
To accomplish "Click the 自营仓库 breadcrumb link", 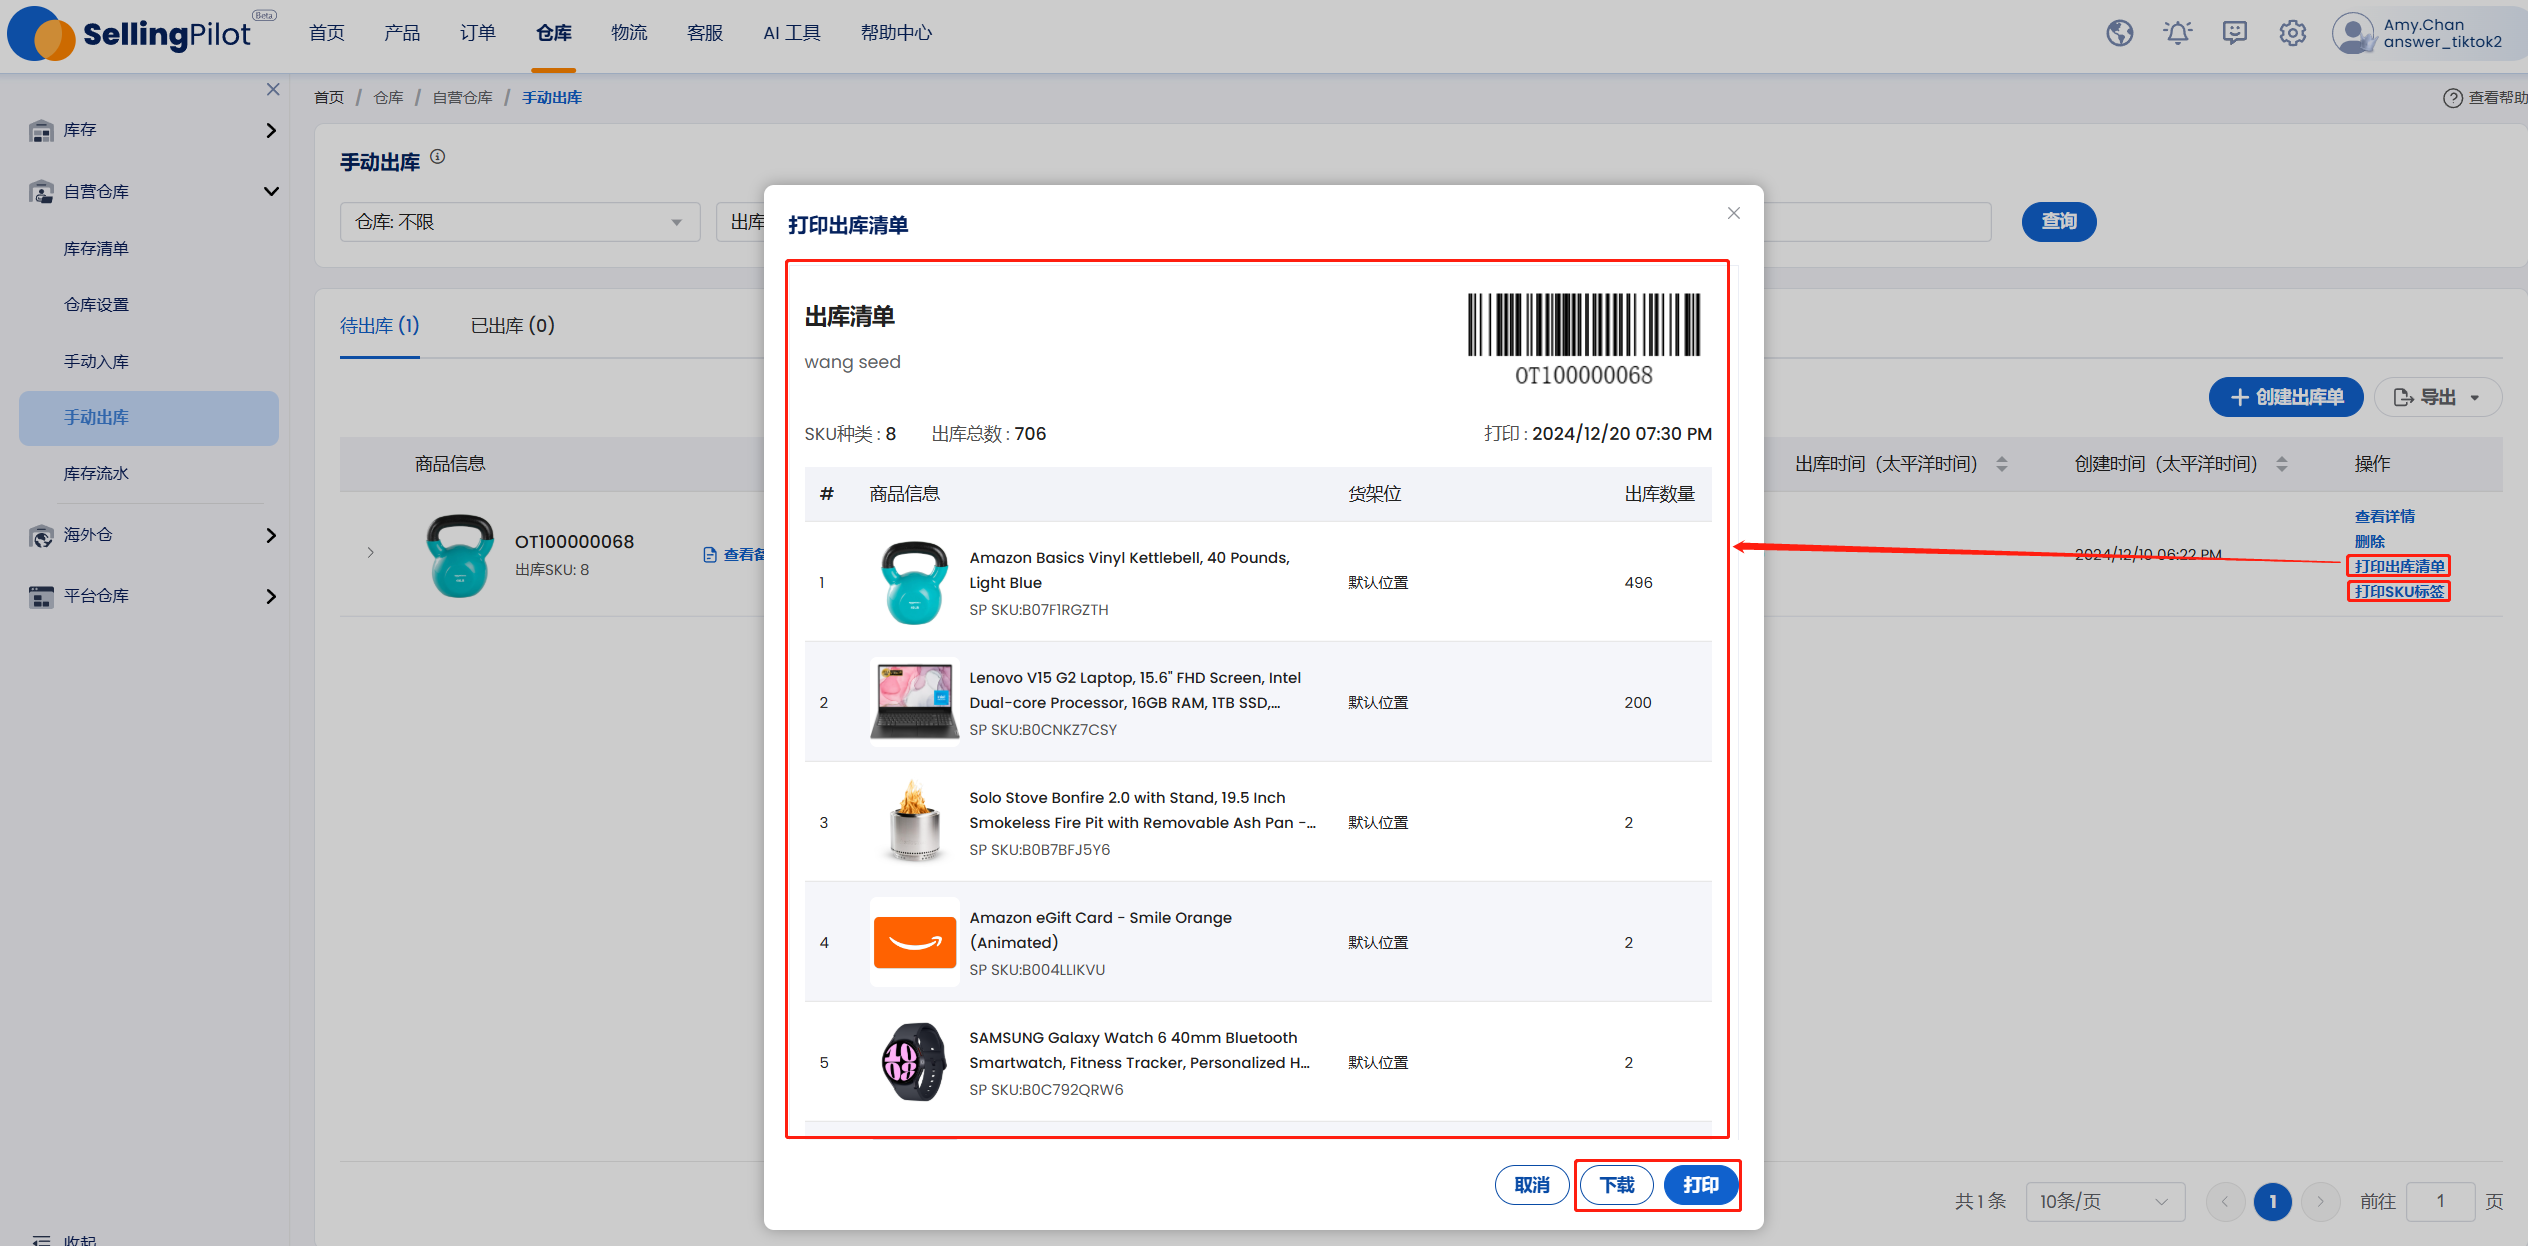I will [462, 98].
